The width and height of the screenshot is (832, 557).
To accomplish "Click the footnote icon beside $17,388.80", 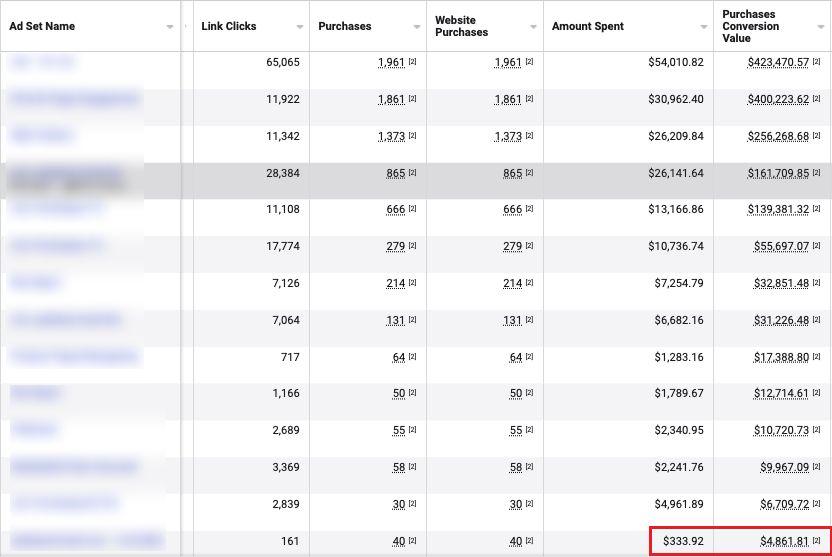I will coord(819,357).
